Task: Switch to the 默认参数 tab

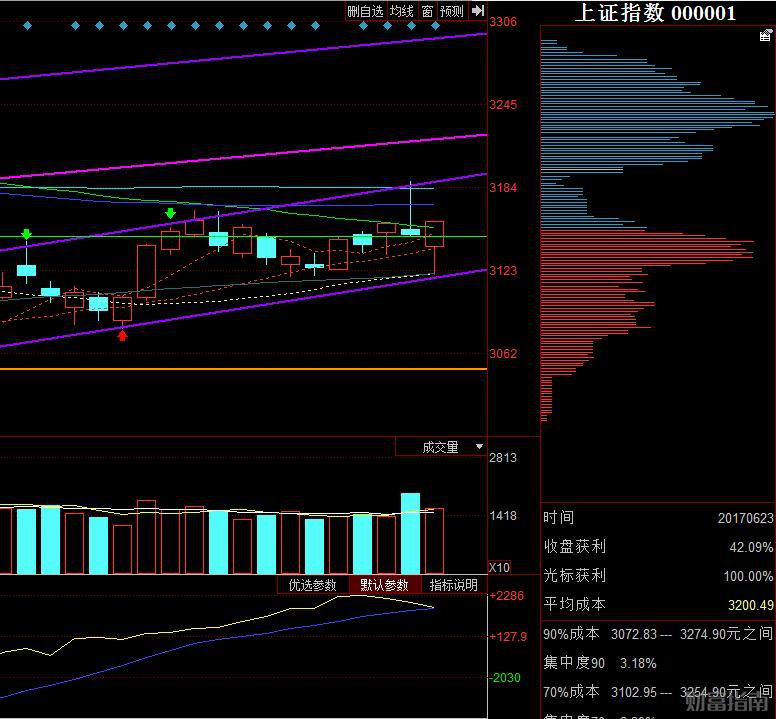Action: click(385, 585)
